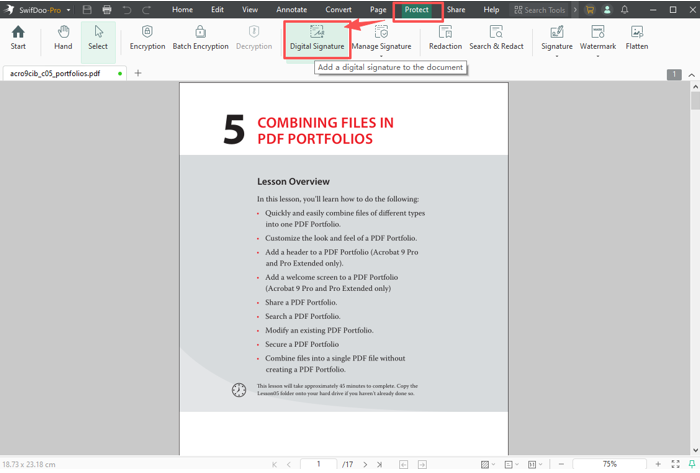Print the document
The image size is (700, 473).
[107, 9]
